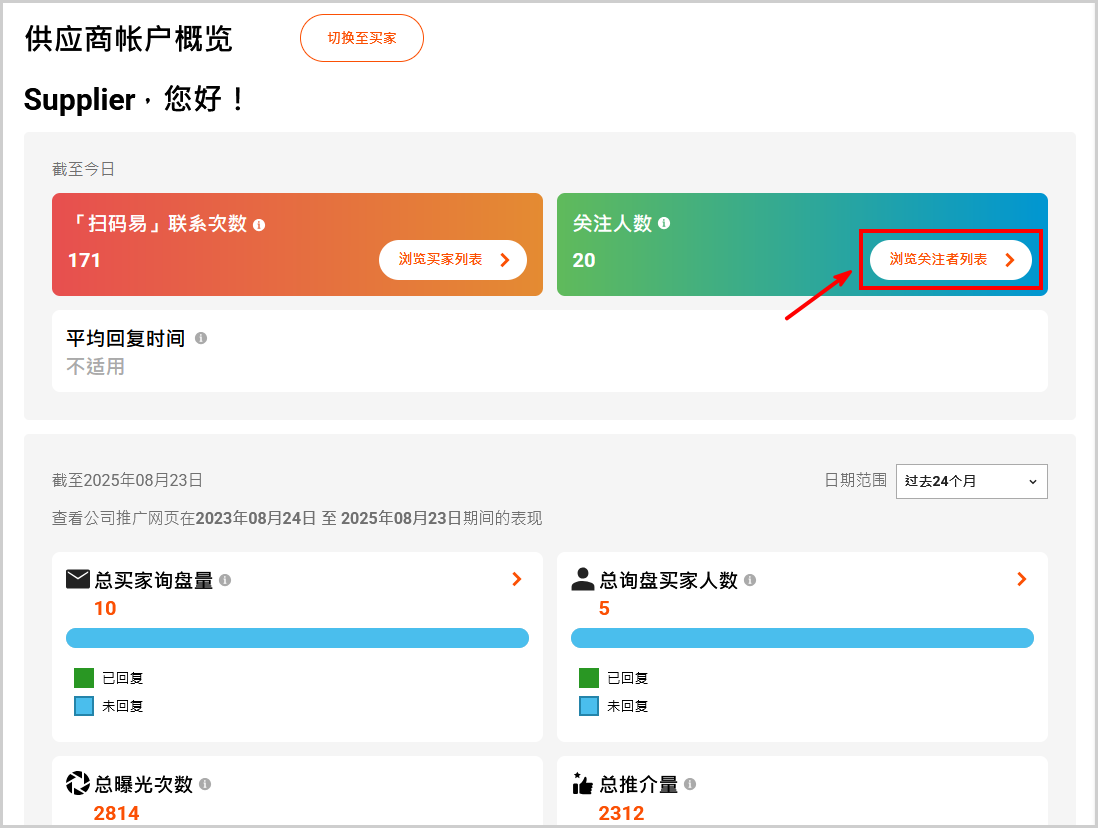Click info icon beside 总买家询盘量

click(x=225, y=580)
